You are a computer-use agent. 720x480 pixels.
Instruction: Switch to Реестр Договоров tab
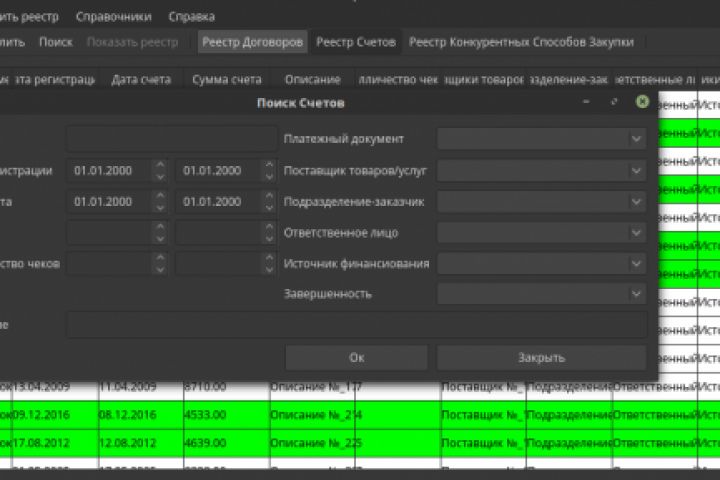click(x=253, y=42)
